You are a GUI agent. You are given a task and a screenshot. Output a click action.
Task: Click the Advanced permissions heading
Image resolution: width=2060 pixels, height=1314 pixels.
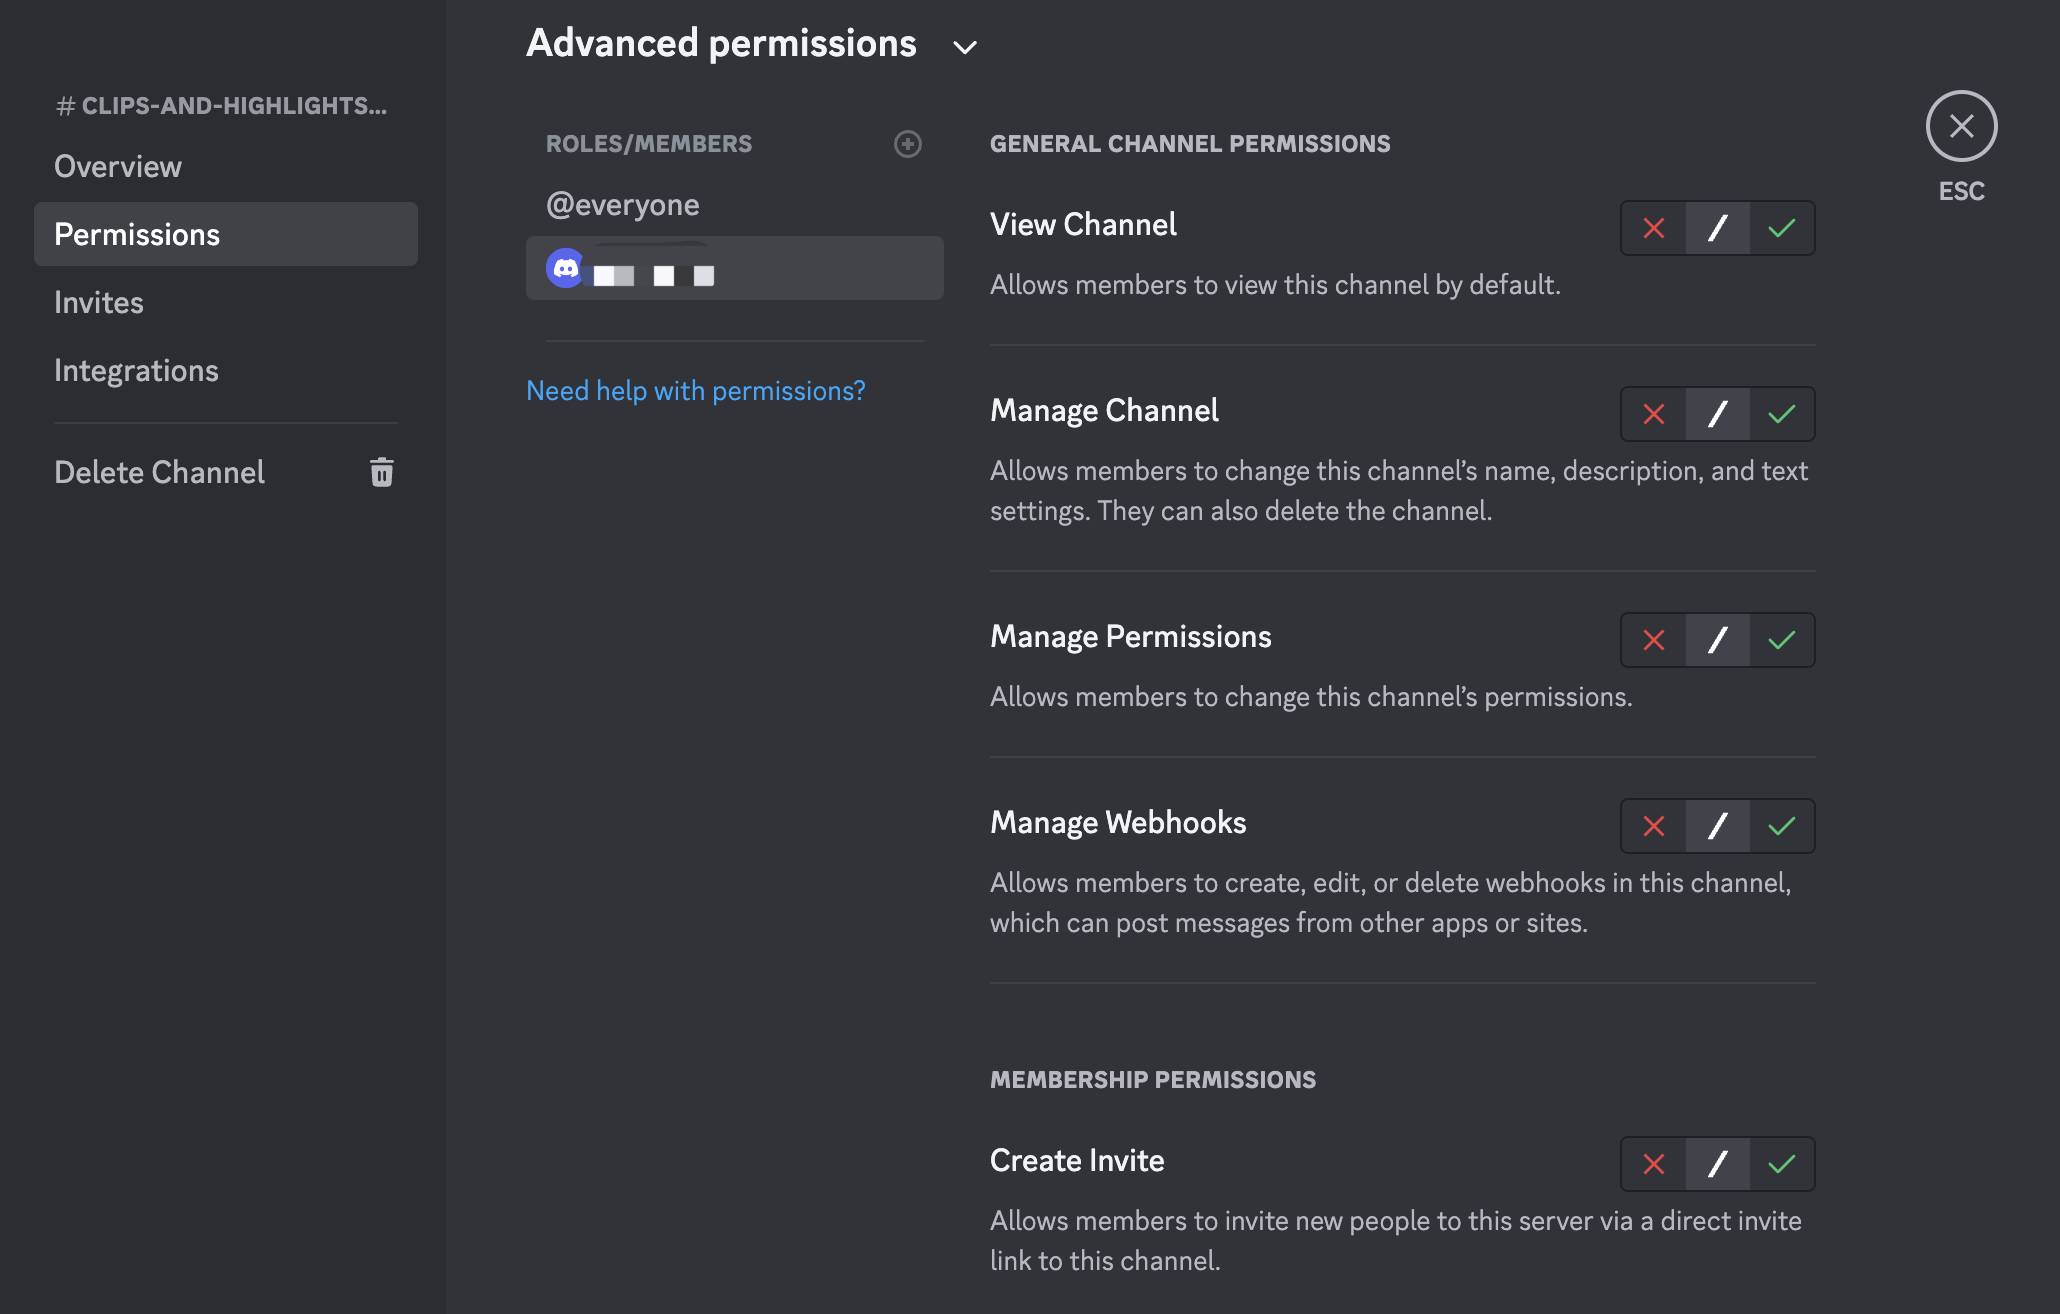click(721, 44)
